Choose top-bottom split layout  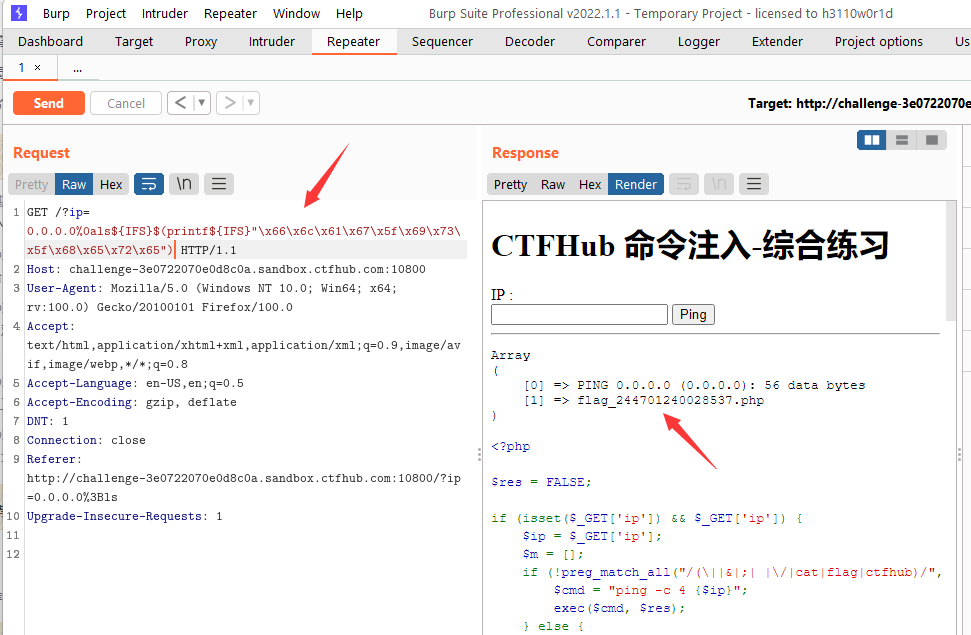coord(902,140)
